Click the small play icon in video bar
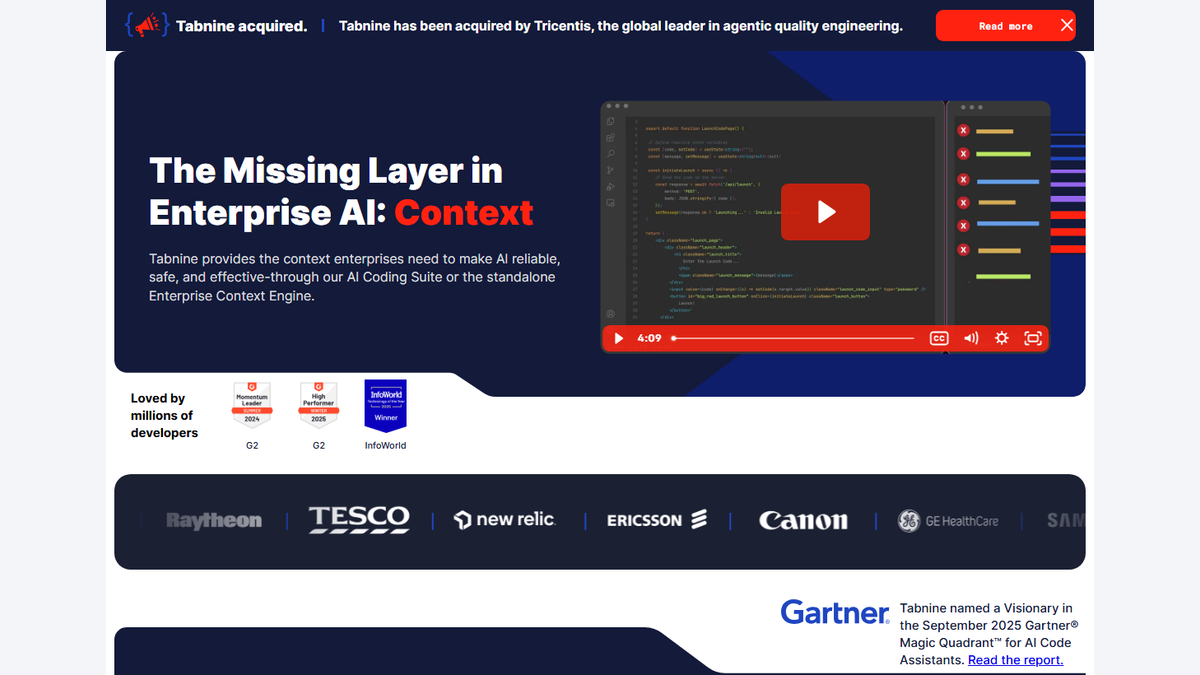Viewport: 1200px width, 675px height. point(618,339)
